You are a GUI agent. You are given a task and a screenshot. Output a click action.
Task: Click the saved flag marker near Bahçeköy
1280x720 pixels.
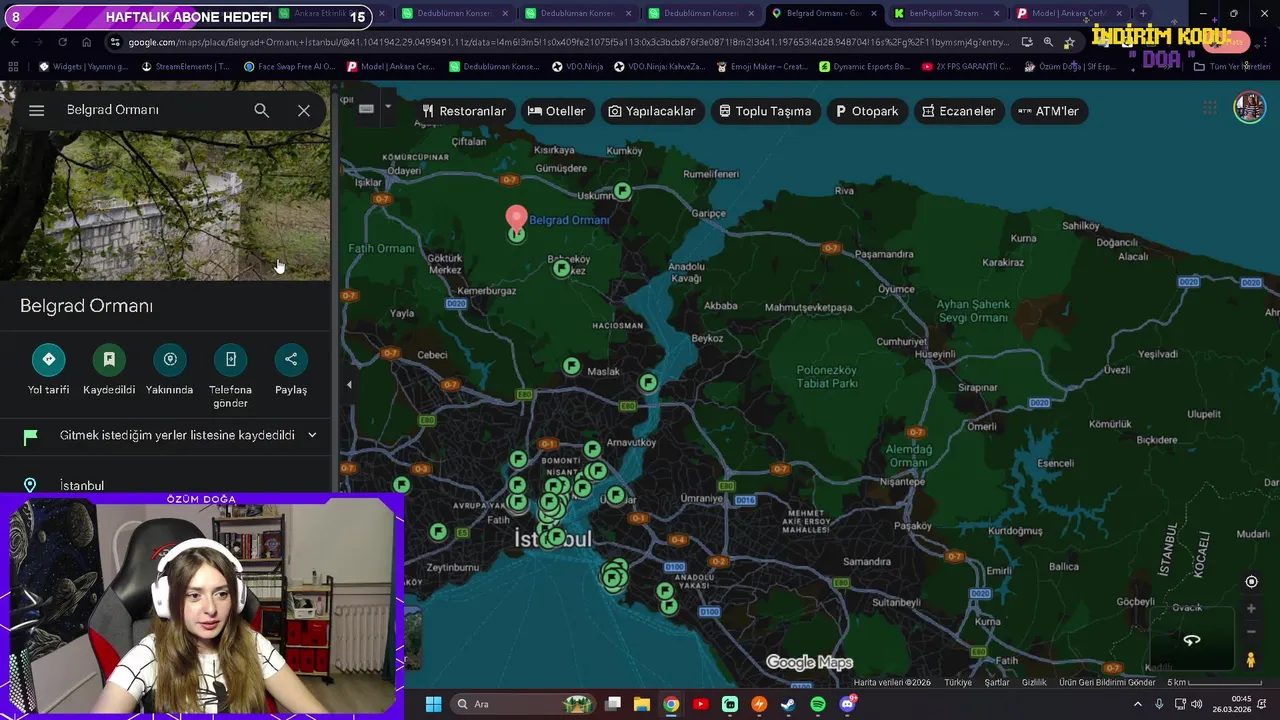pos(562,268)
